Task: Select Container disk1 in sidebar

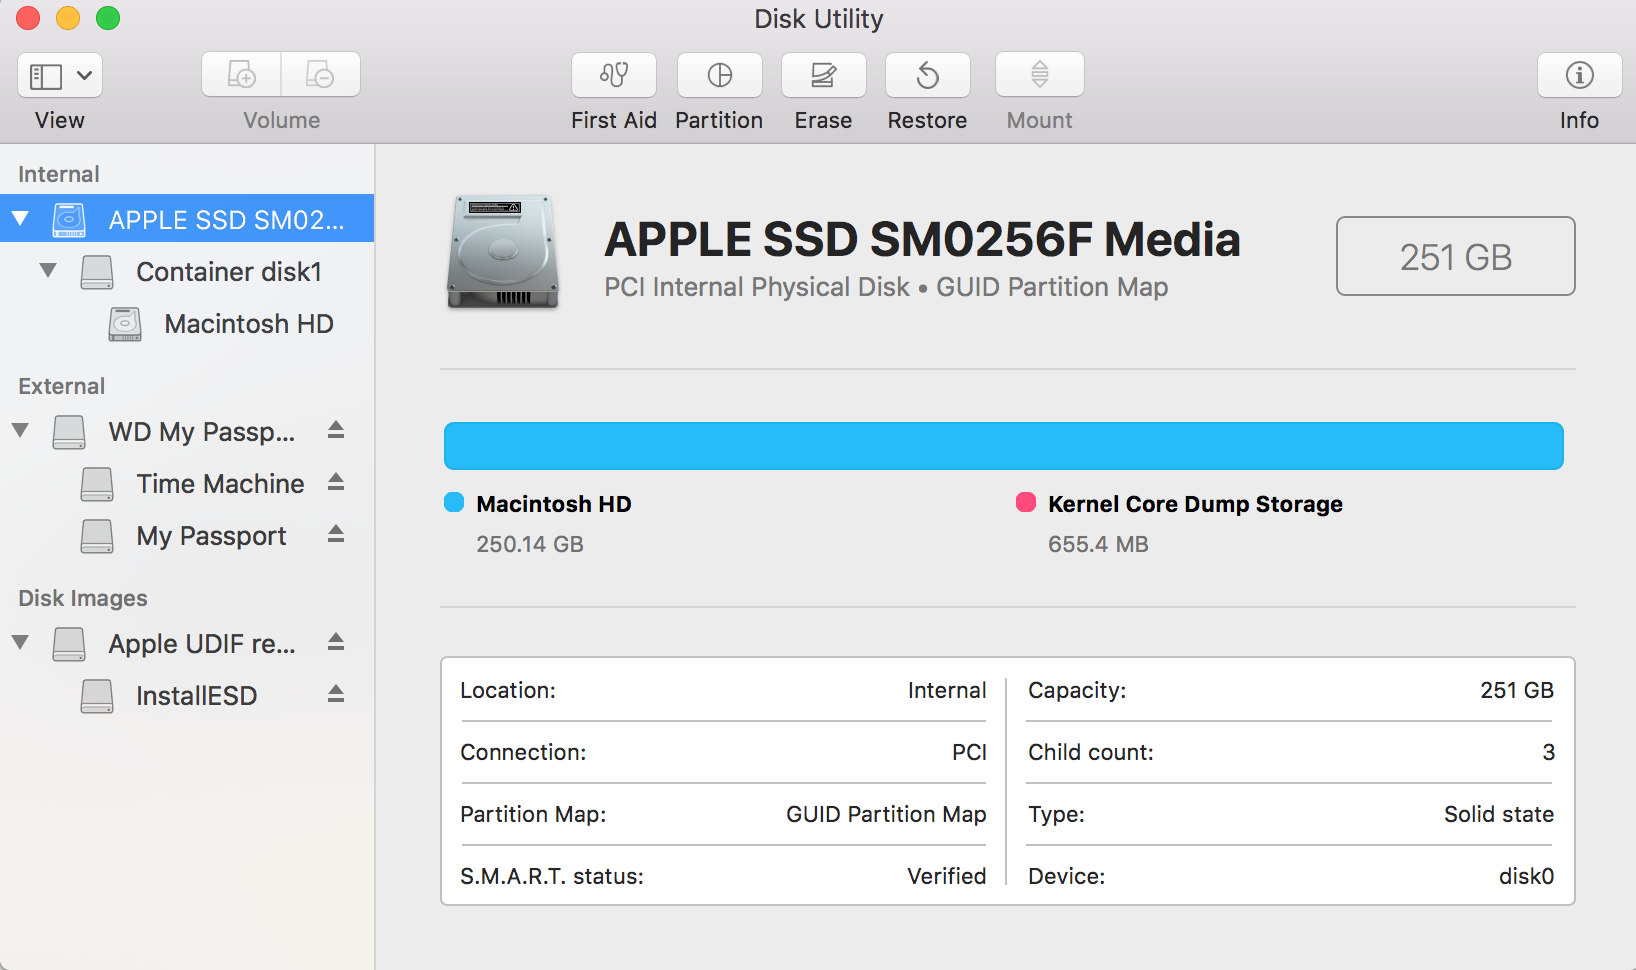Action: coord(187,271)
